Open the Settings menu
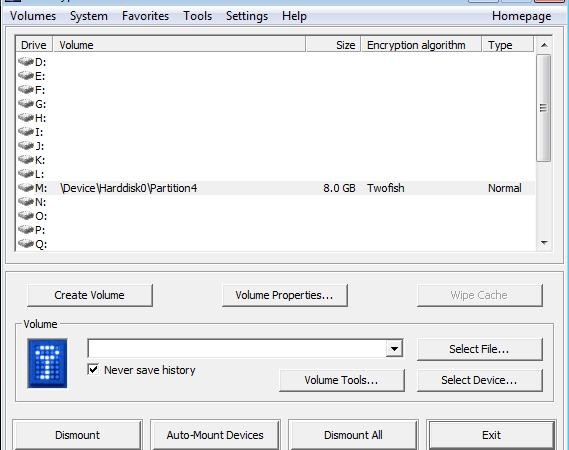The image size is (569, 450). 247,16
